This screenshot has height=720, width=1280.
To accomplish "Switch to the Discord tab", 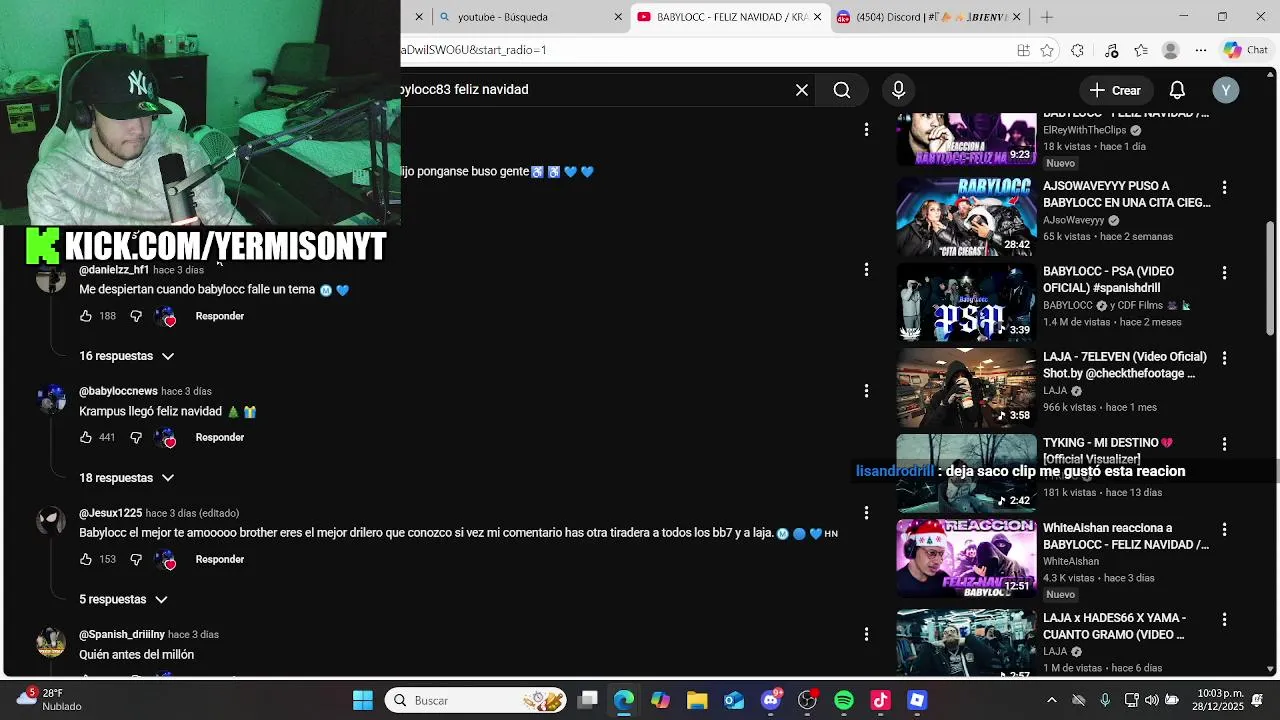I will 930,17.
